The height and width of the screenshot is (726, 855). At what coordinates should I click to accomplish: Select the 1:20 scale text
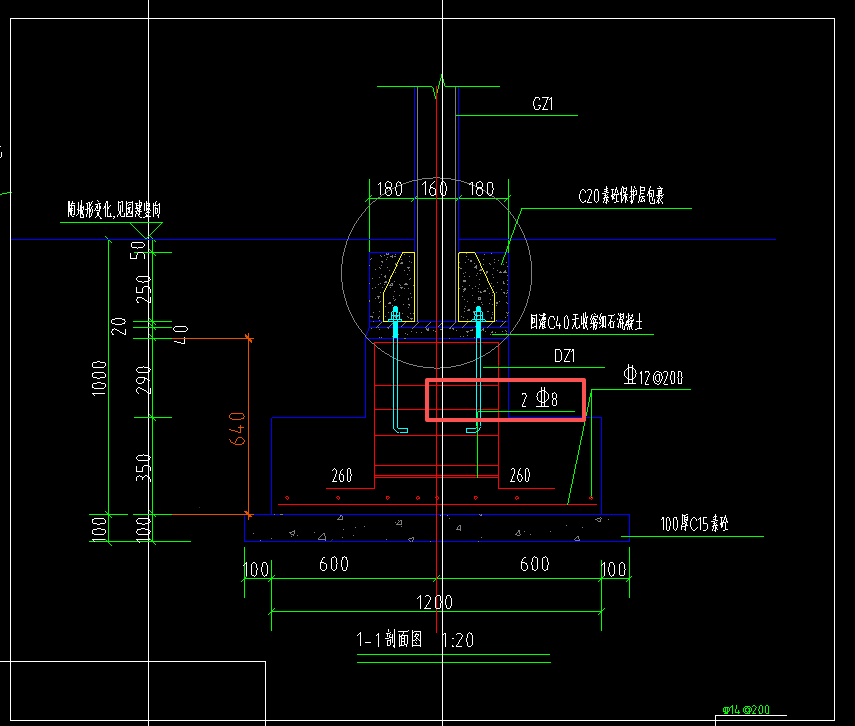(x=457, y=640)
